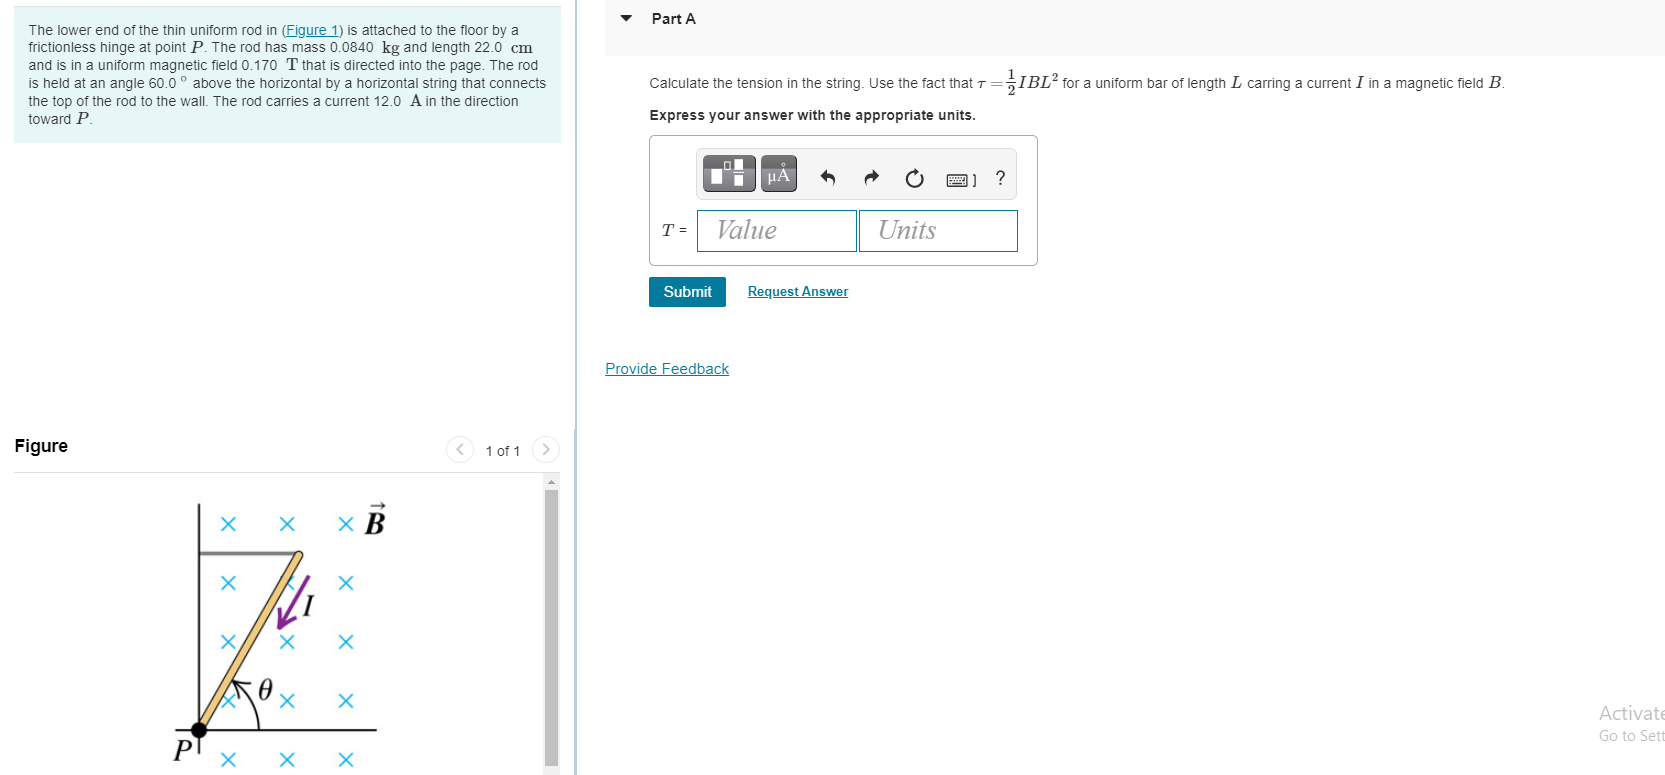The width and height of the screenshot is (1665, 775).
Task: Redo the answer edit
Action: pyautogui.click(x=871, y=178)
